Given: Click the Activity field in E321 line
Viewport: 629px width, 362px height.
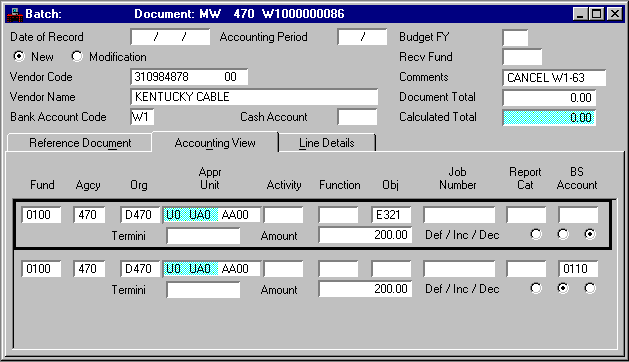Looking at the screenshot, I should (283, 215).
